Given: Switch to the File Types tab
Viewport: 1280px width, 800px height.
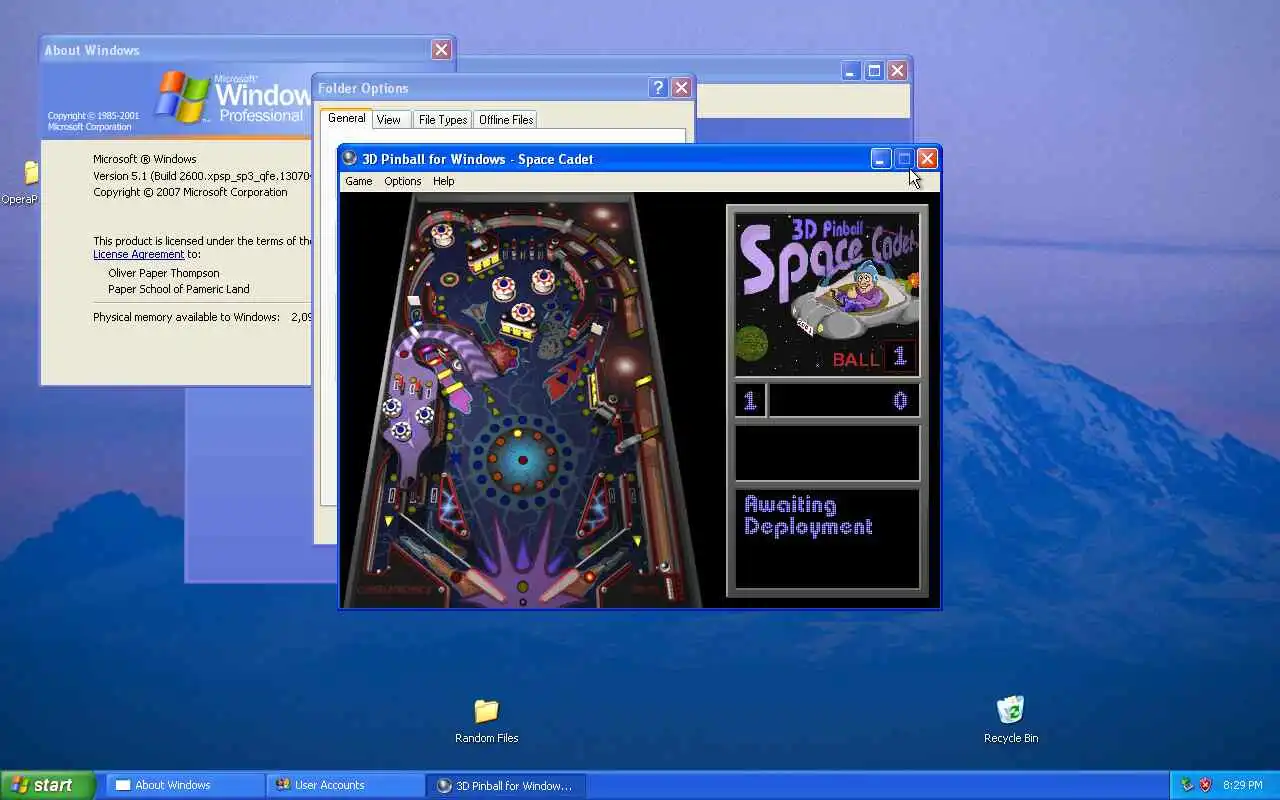Looking at the screenshot, I should [x=442, y=120].
